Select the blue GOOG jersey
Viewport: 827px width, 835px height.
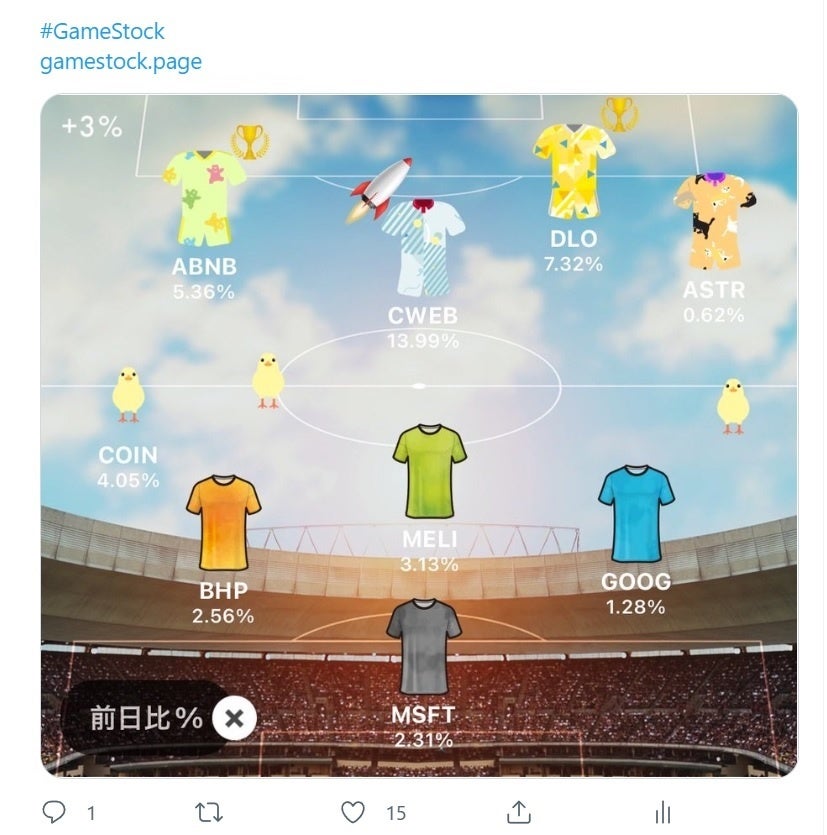tap(636, 513)
